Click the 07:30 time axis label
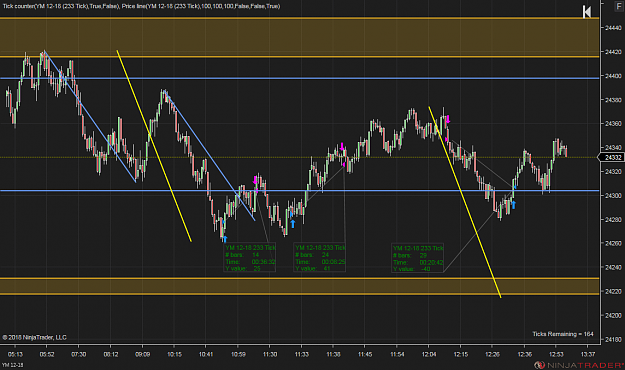The image size is (625, 370). (79, 354)
